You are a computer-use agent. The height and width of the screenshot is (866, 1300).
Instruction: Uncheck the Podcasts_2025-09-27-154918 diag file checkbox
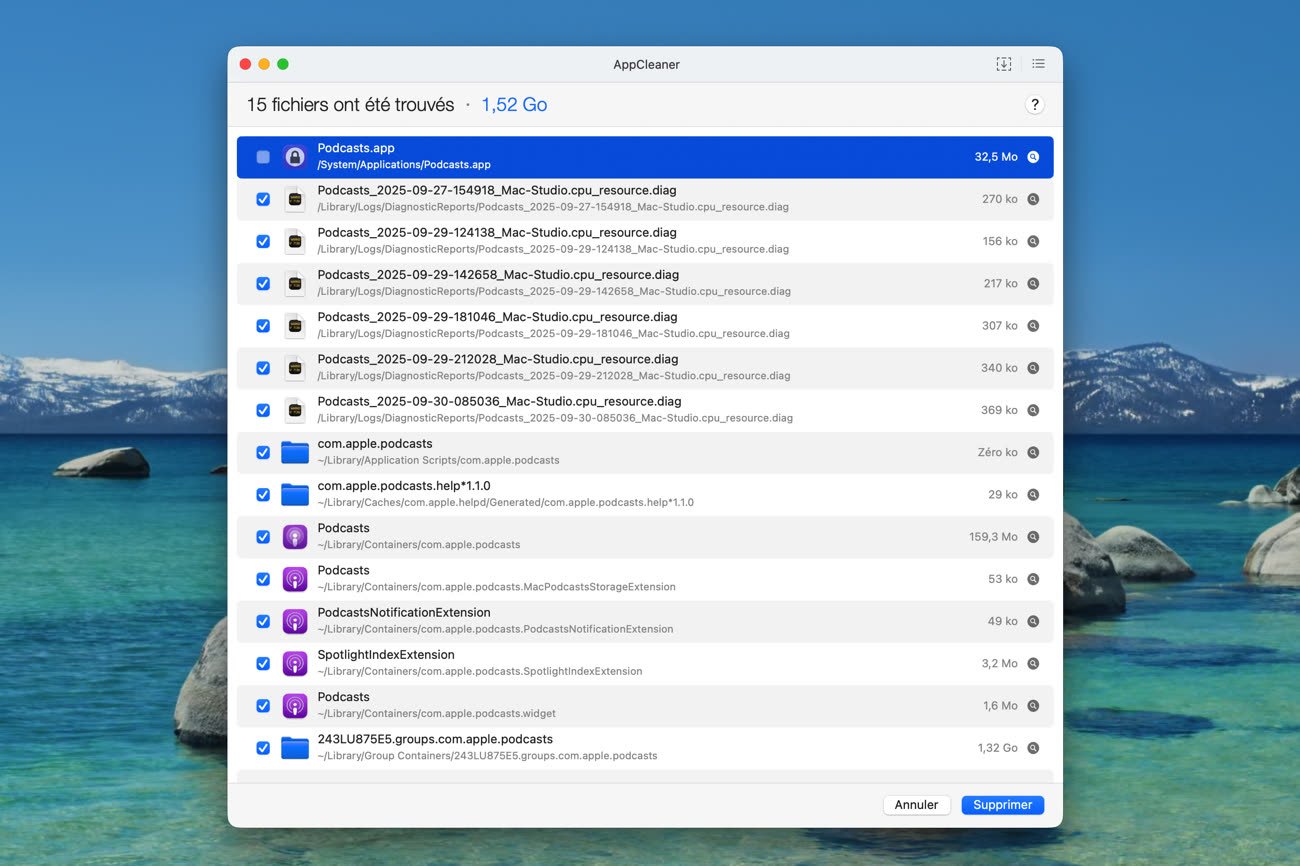[x=263, y=199]
